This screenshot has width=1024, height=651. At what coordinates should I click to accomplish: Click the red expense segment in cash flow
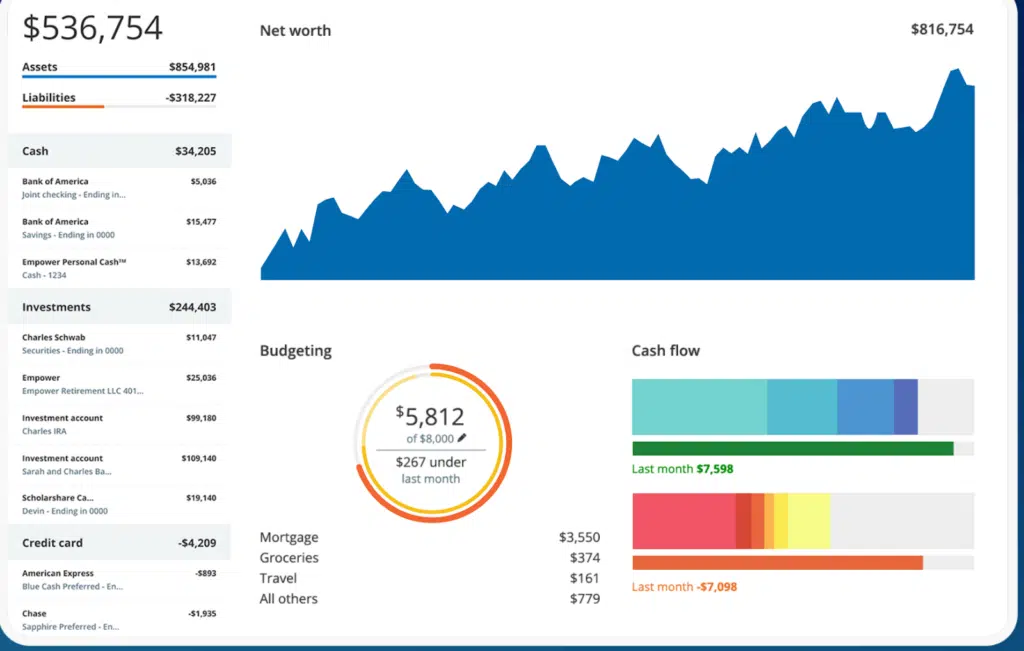click(x=683, y=521)
